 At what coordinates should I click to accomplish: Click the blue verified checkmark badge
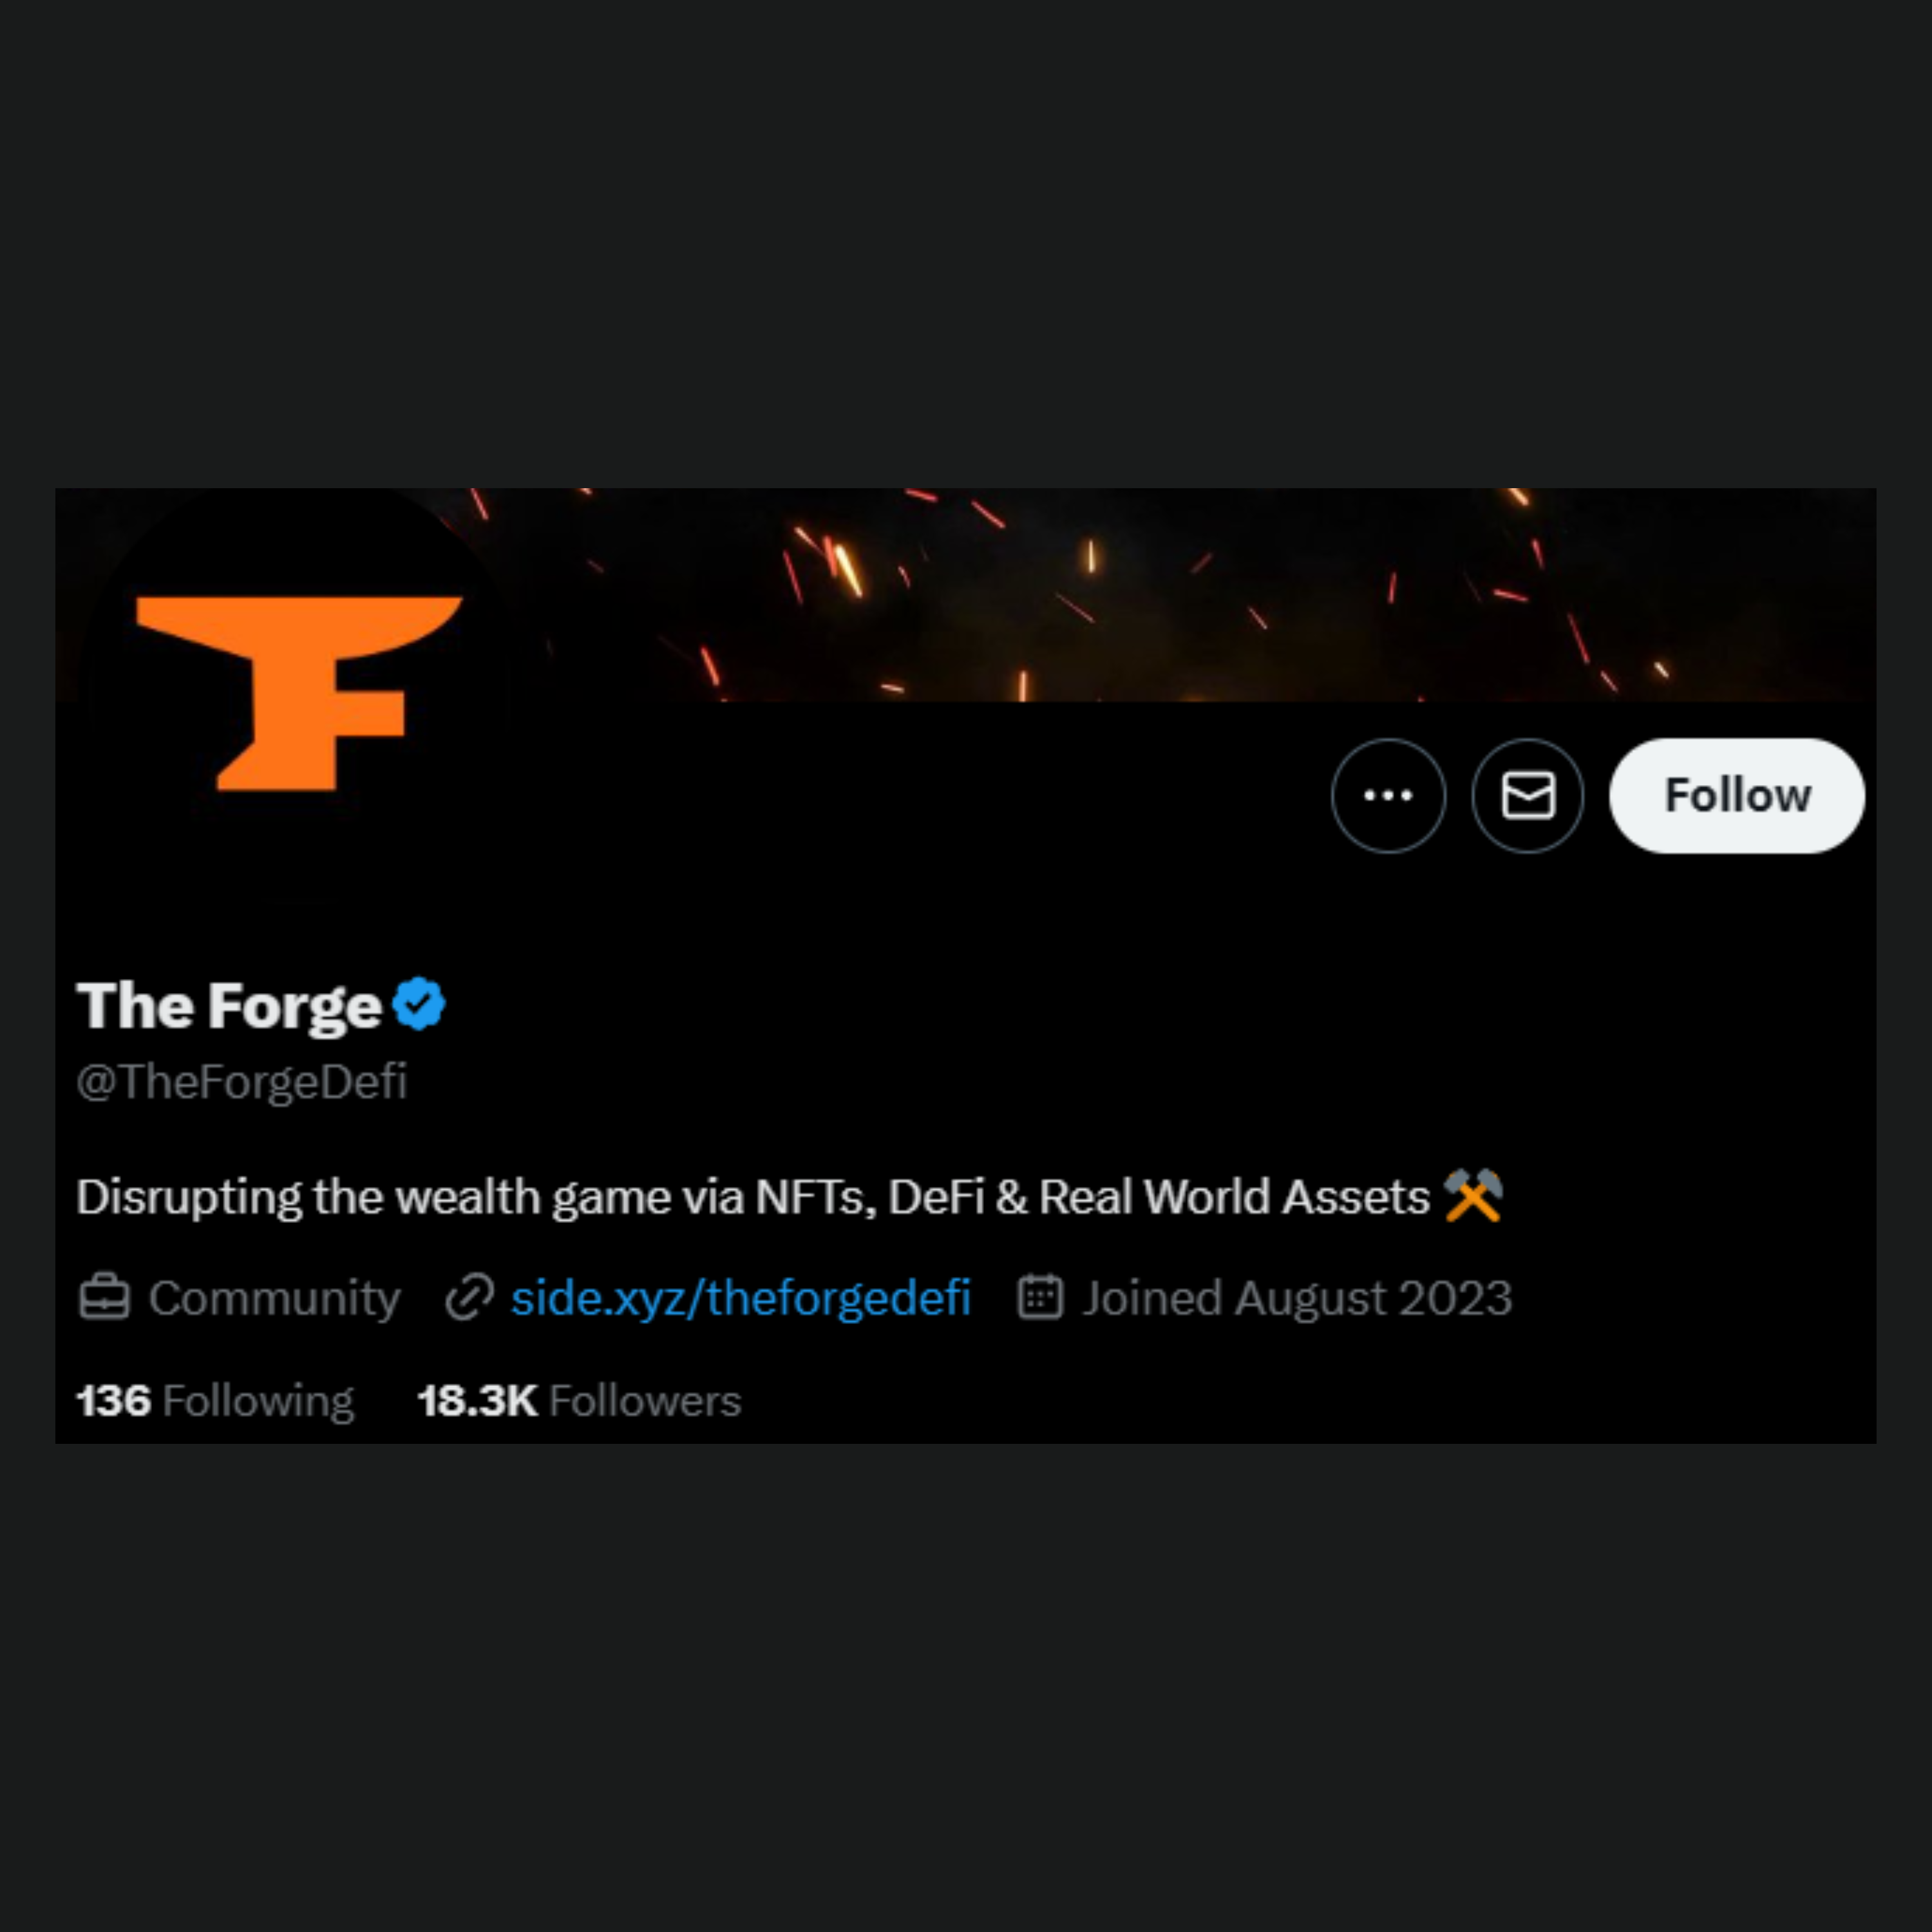(419, 1004)
